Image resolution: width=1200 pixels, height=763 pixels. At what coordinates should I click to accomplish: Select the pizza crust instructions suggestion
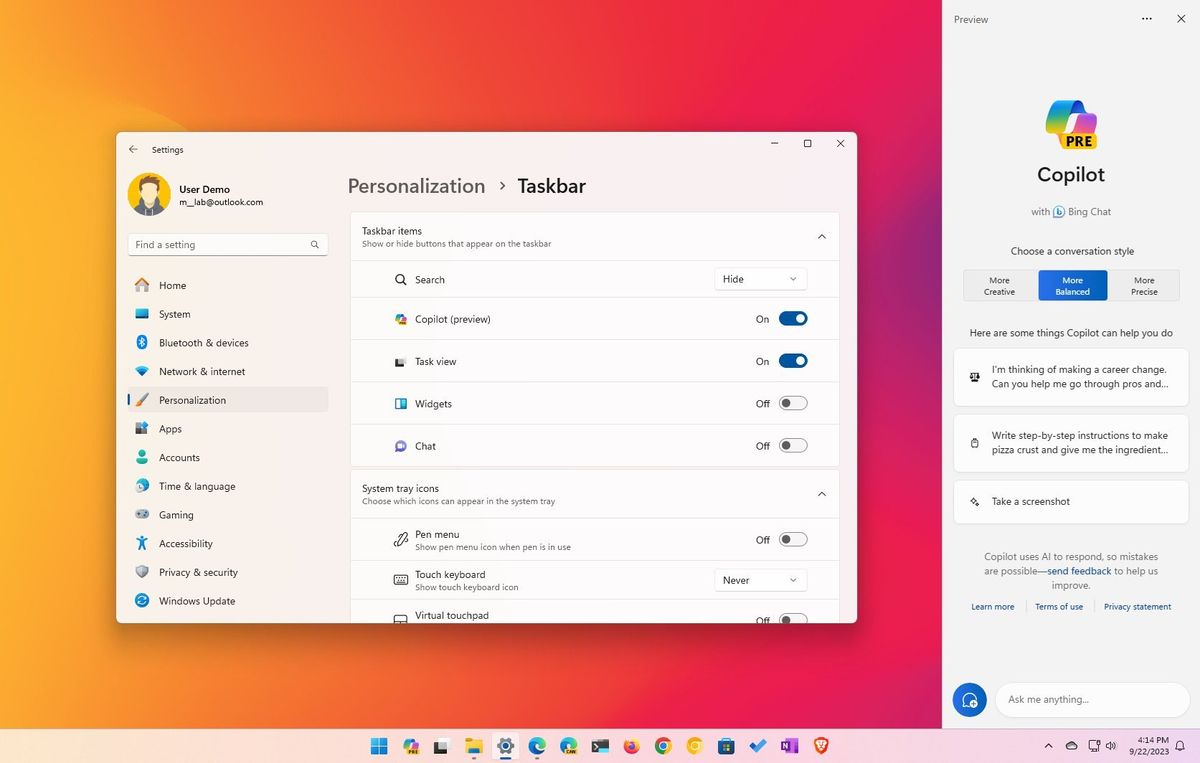tap(1071, 443)
